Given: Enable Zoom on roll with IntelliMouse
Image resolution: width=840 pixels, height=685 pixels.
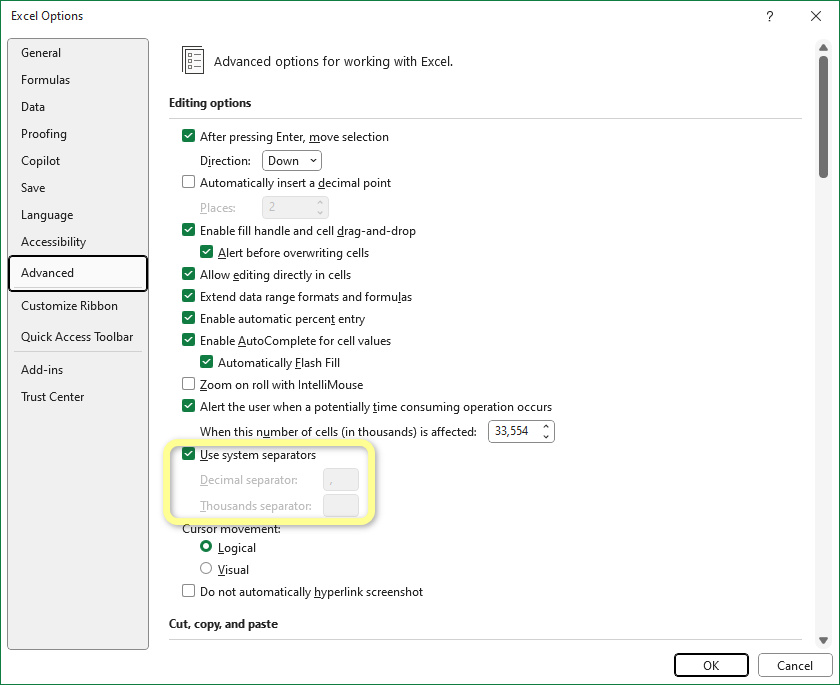Looking at the screenshot, I should point(188,383).
